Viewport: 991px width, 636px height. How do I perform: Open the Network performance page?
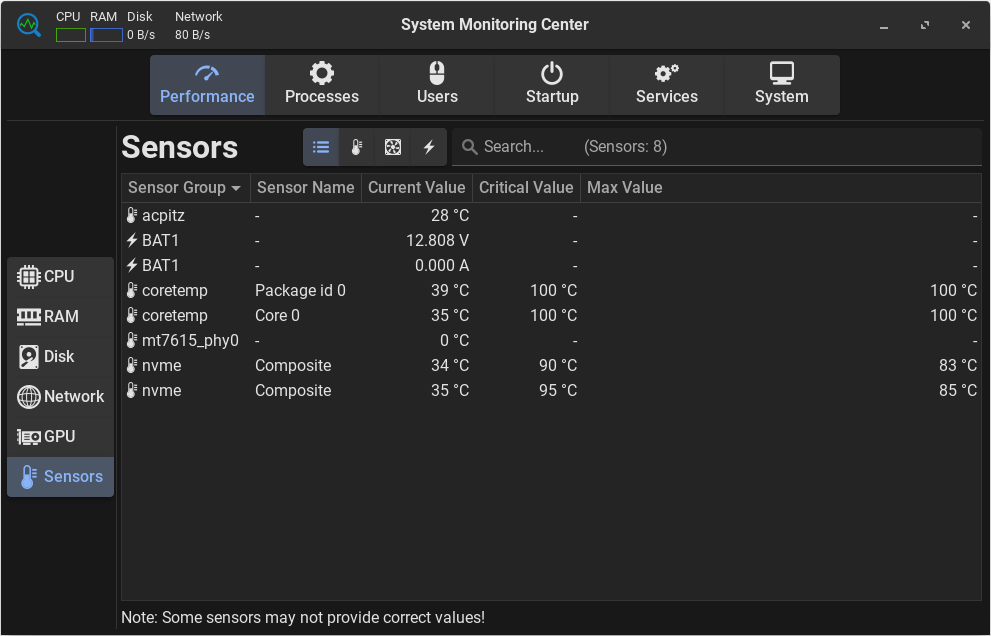(60, 397)
